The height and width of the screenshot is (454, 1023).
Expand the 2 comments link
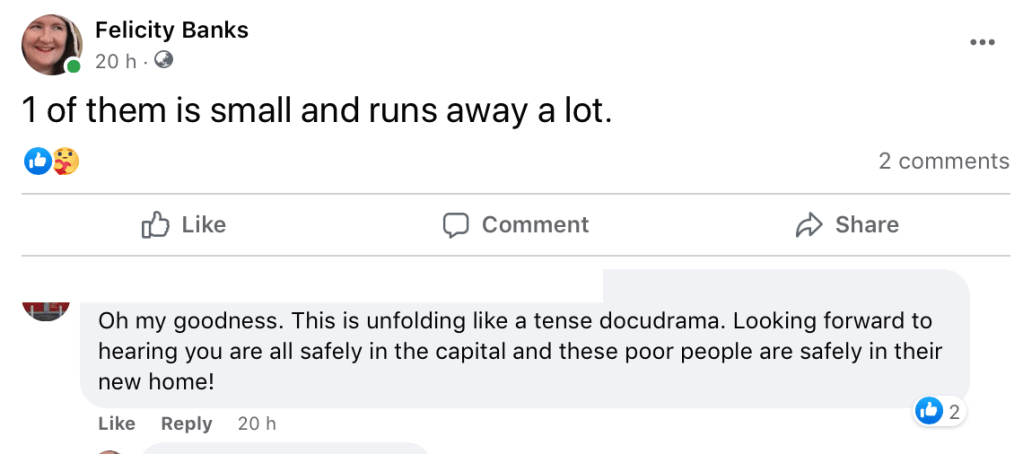tap(943, 161)
